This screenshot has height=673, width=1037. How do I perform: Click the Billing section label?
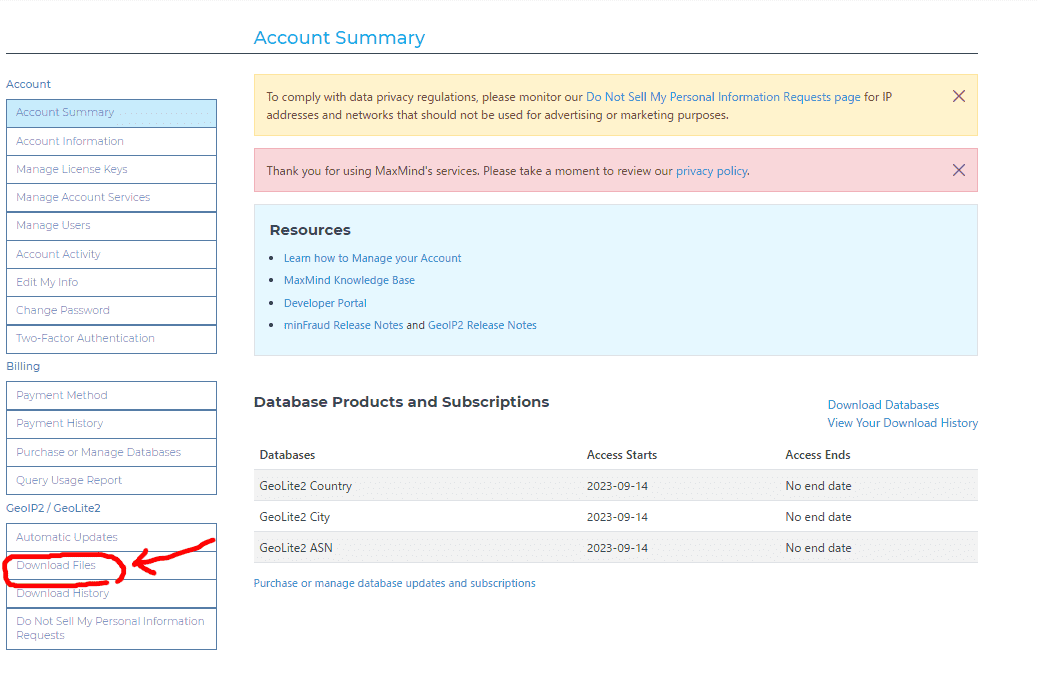(23, 366)
